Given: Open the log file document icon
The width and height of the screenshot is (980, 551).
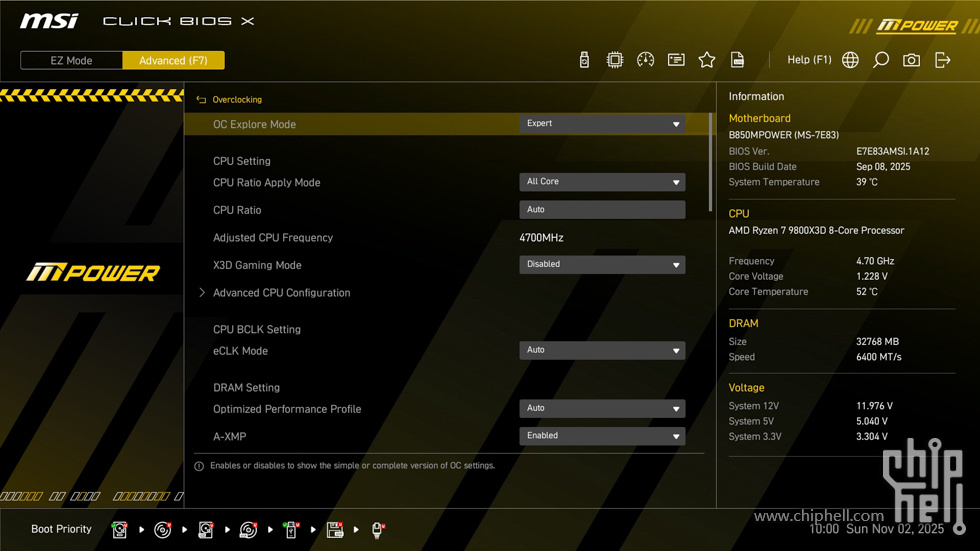Looking at the screenshot, I should coord(737,60).
